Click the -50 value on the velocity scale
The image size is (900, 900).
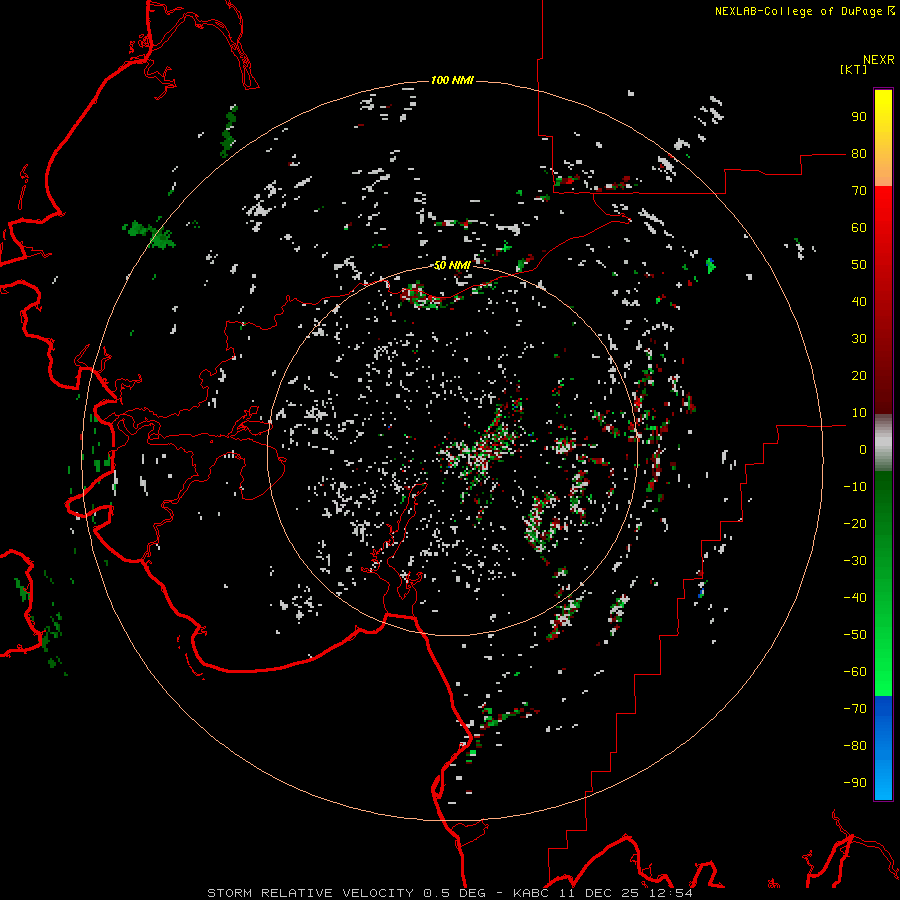(x=855, y=635)
